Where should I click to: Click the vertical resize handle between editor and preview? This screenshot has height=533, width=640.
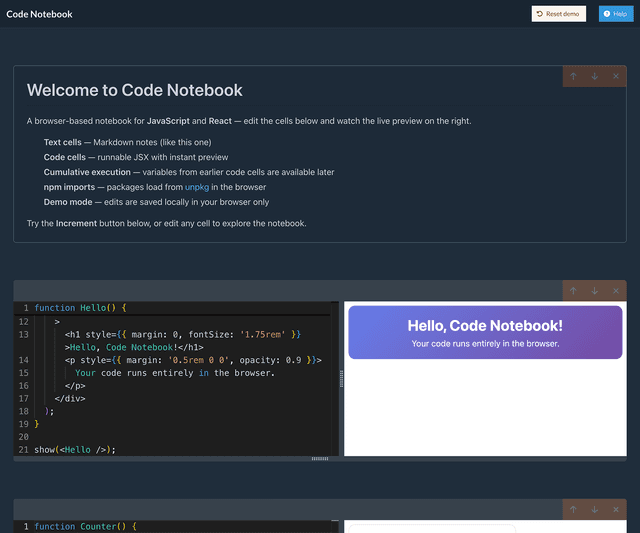tap(341, 379)
